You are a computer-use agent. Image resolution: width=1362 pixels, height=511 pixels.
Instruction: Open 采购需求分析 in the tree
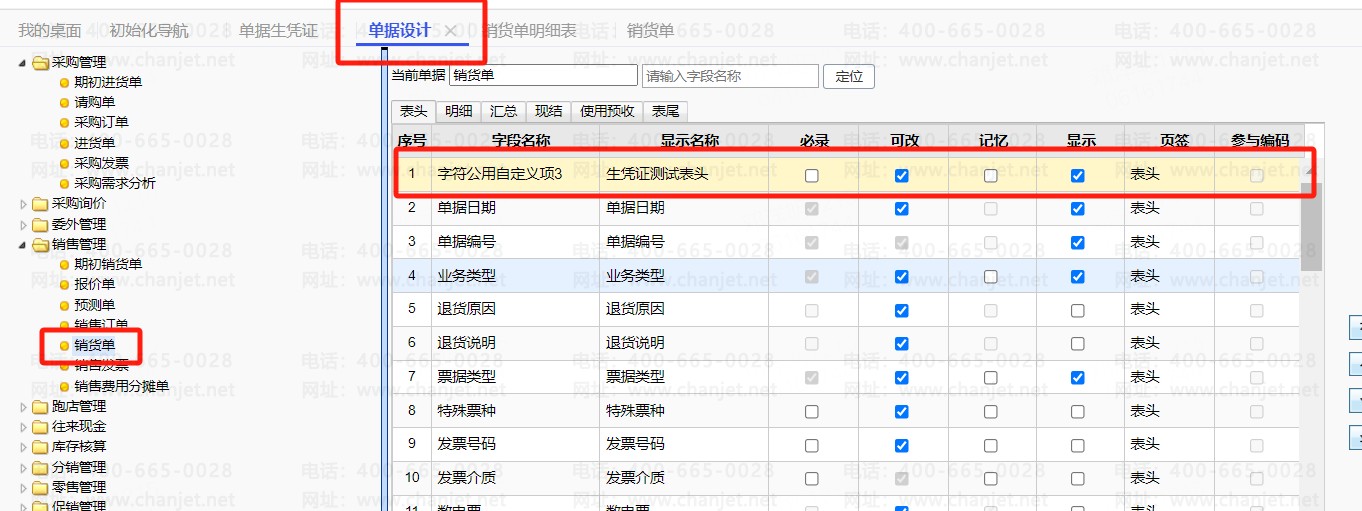(115, 183)
